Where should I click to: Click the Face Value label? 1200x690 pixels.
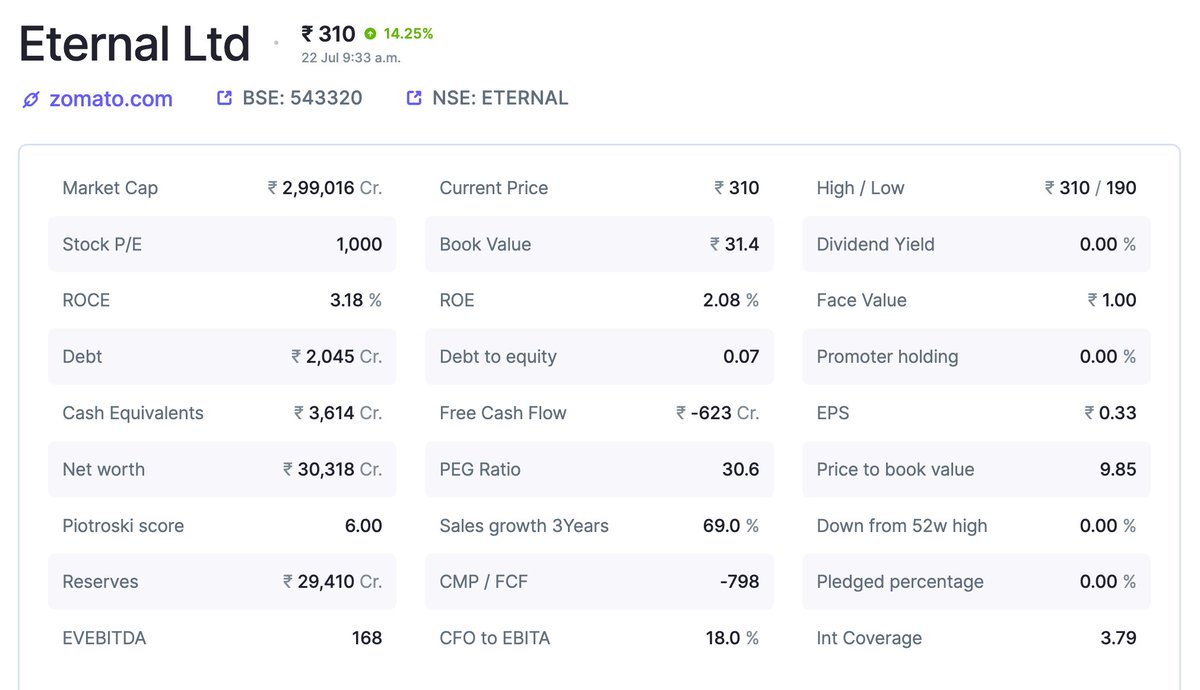click(861, 300)
